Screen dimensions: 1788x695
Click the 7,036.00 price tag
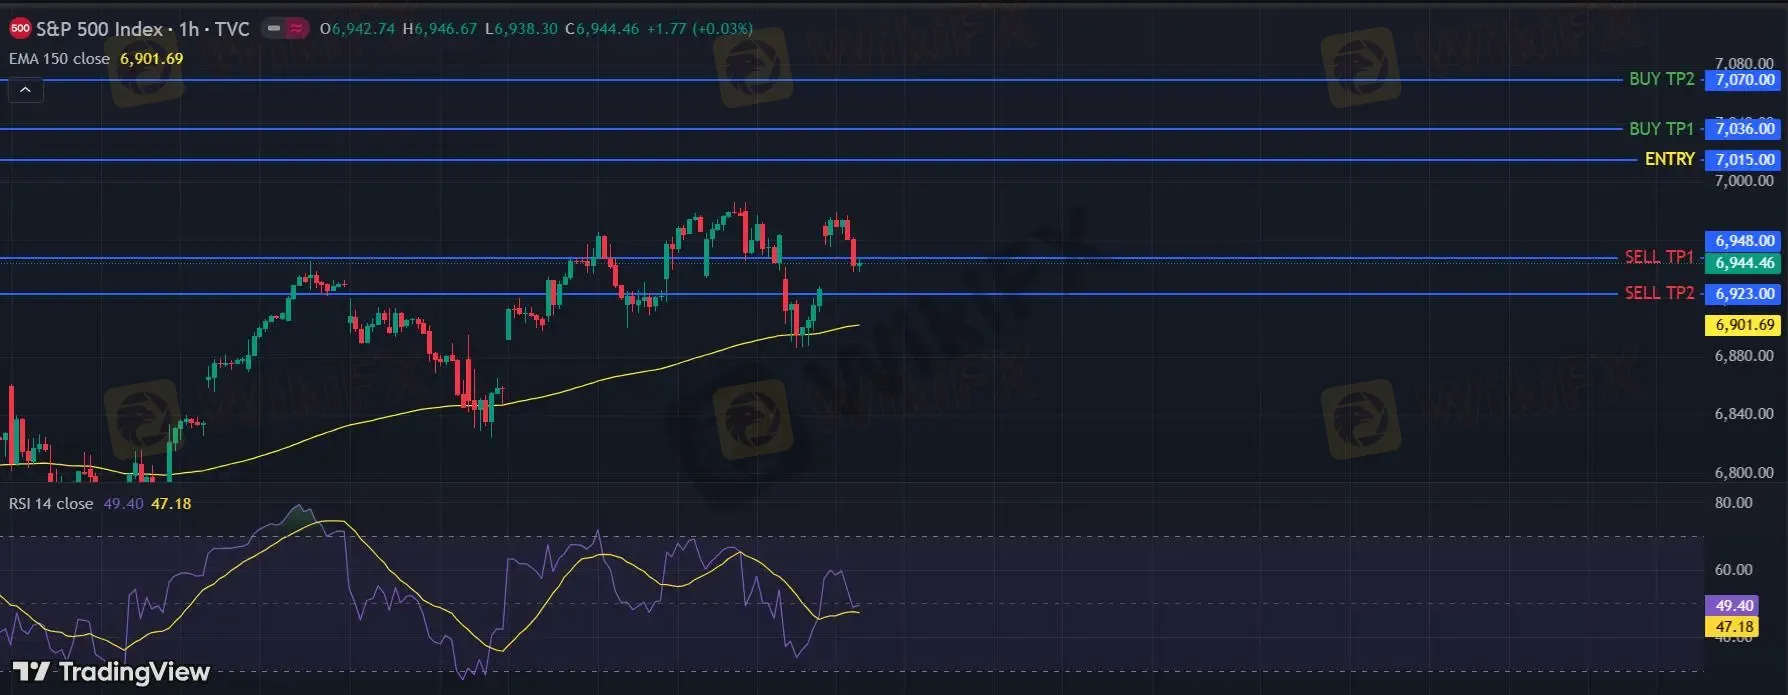click(1745, 128)
